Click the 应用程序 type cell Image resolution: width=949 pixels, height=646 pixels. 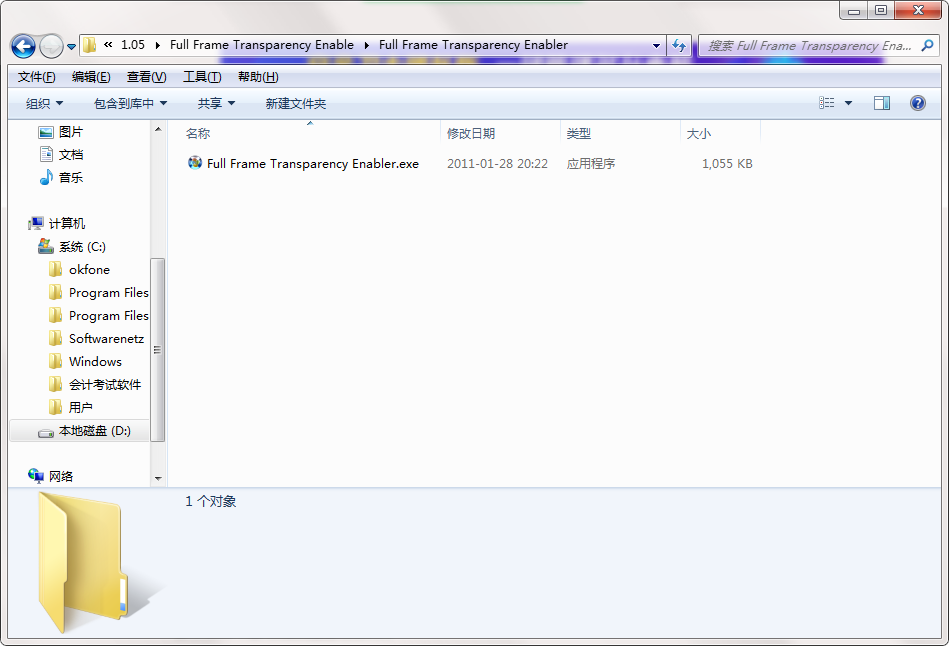pyautogui.click(x=591, y=163)
